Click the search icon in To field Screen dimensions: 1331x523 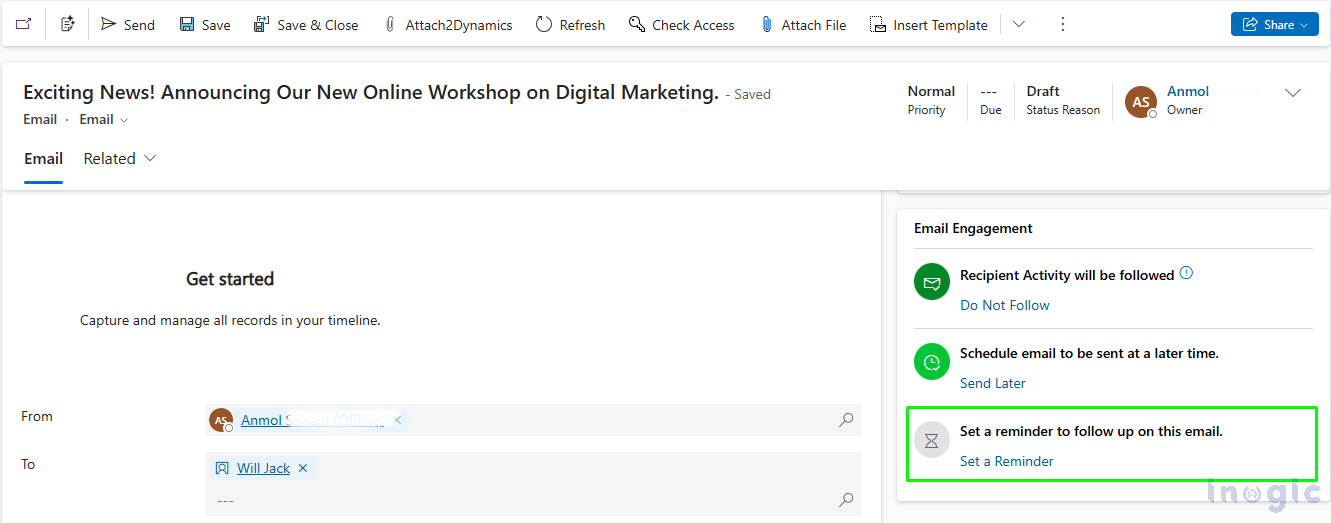coord(846,499)
